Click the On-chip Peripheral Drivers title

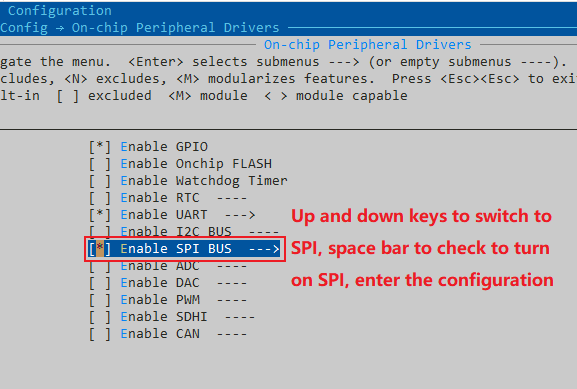[x=368, y=45]
